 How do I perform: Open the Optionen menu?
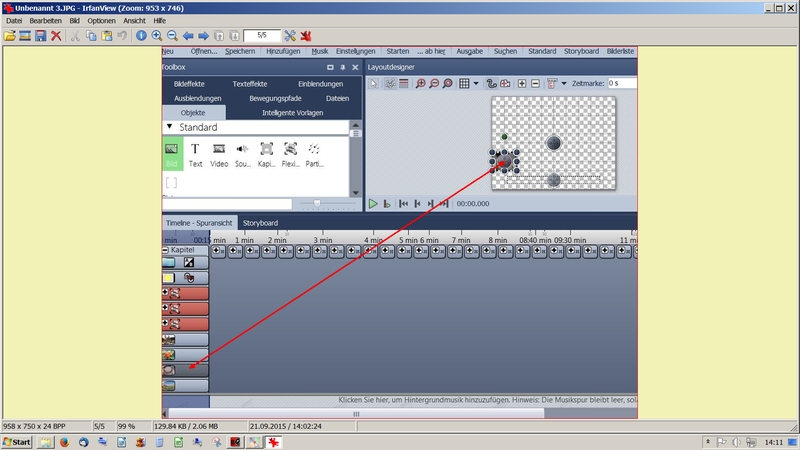(x=101, y=20)
